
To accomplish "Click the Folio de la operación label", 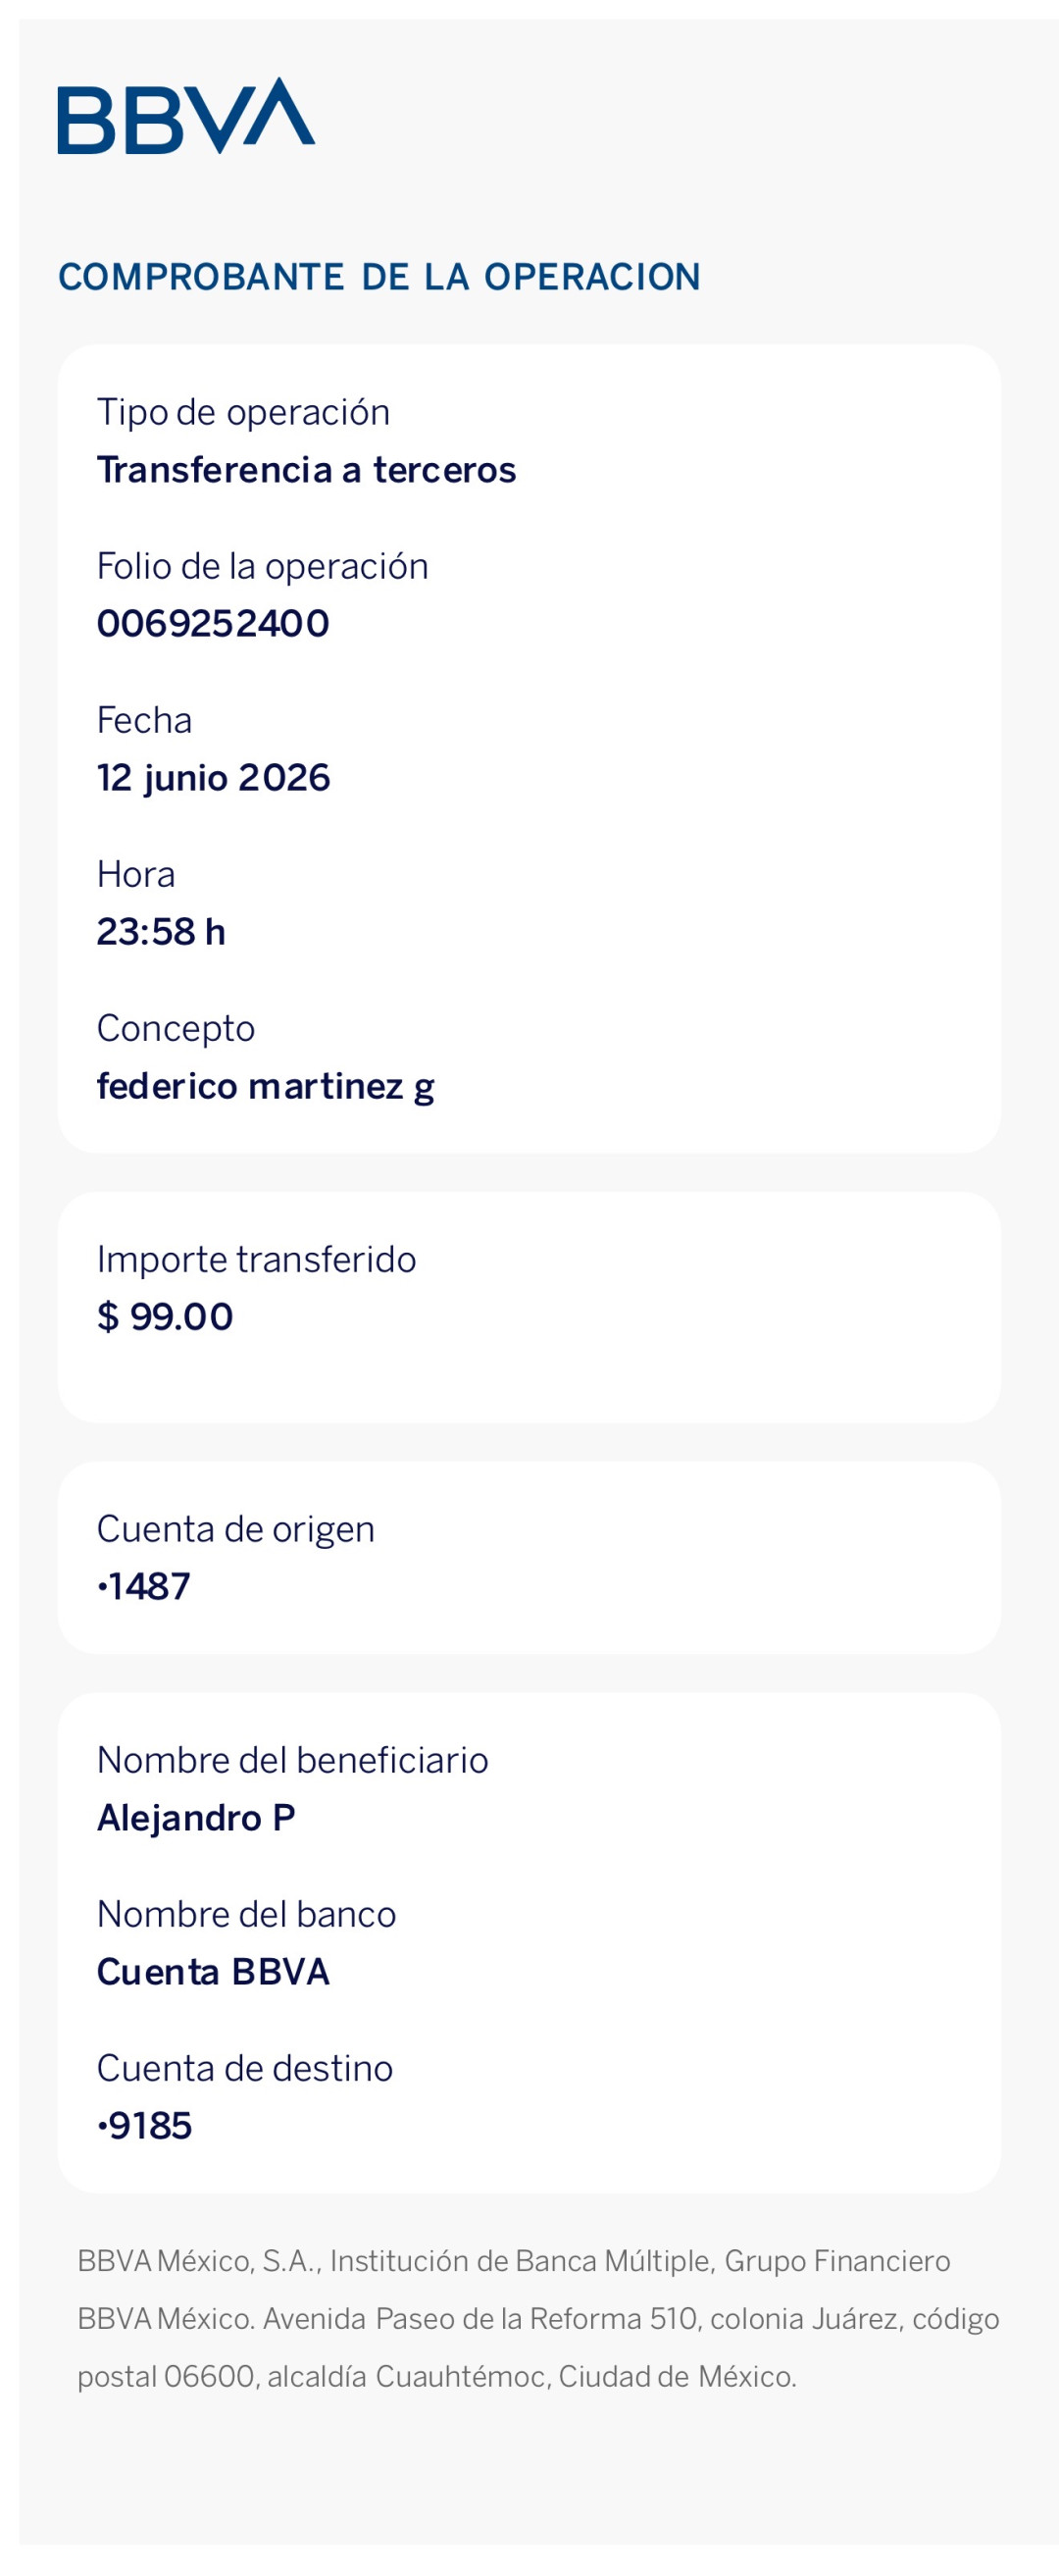I will click(262, 566).
